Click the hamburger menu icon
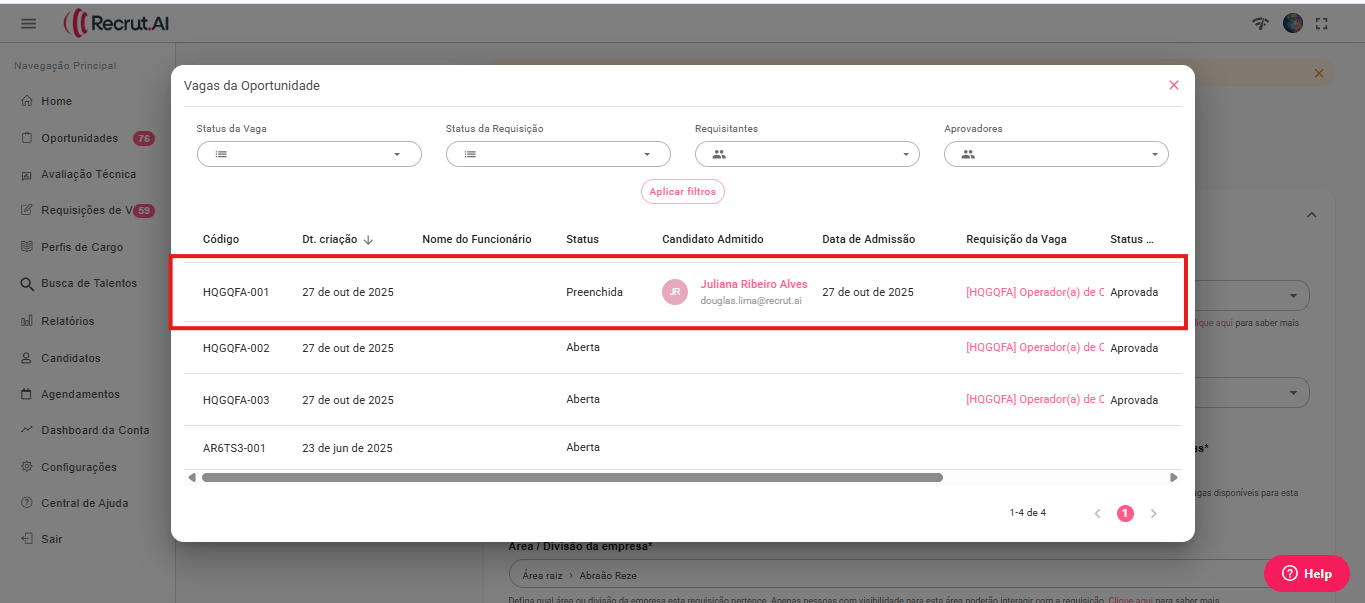The width and height of the screenshot is (1365, 603). (28, 23)
